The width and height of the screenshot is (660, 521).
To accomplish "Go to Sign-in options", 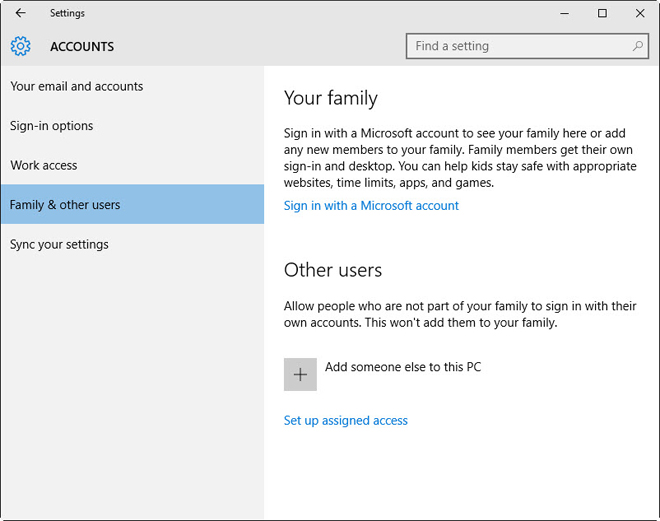I will (x=52, y=126).
